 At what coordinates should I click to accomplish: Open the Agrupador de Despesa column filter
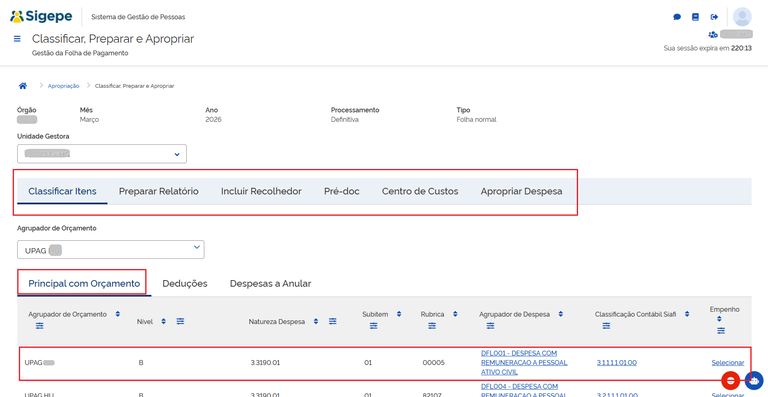(490, 326)
